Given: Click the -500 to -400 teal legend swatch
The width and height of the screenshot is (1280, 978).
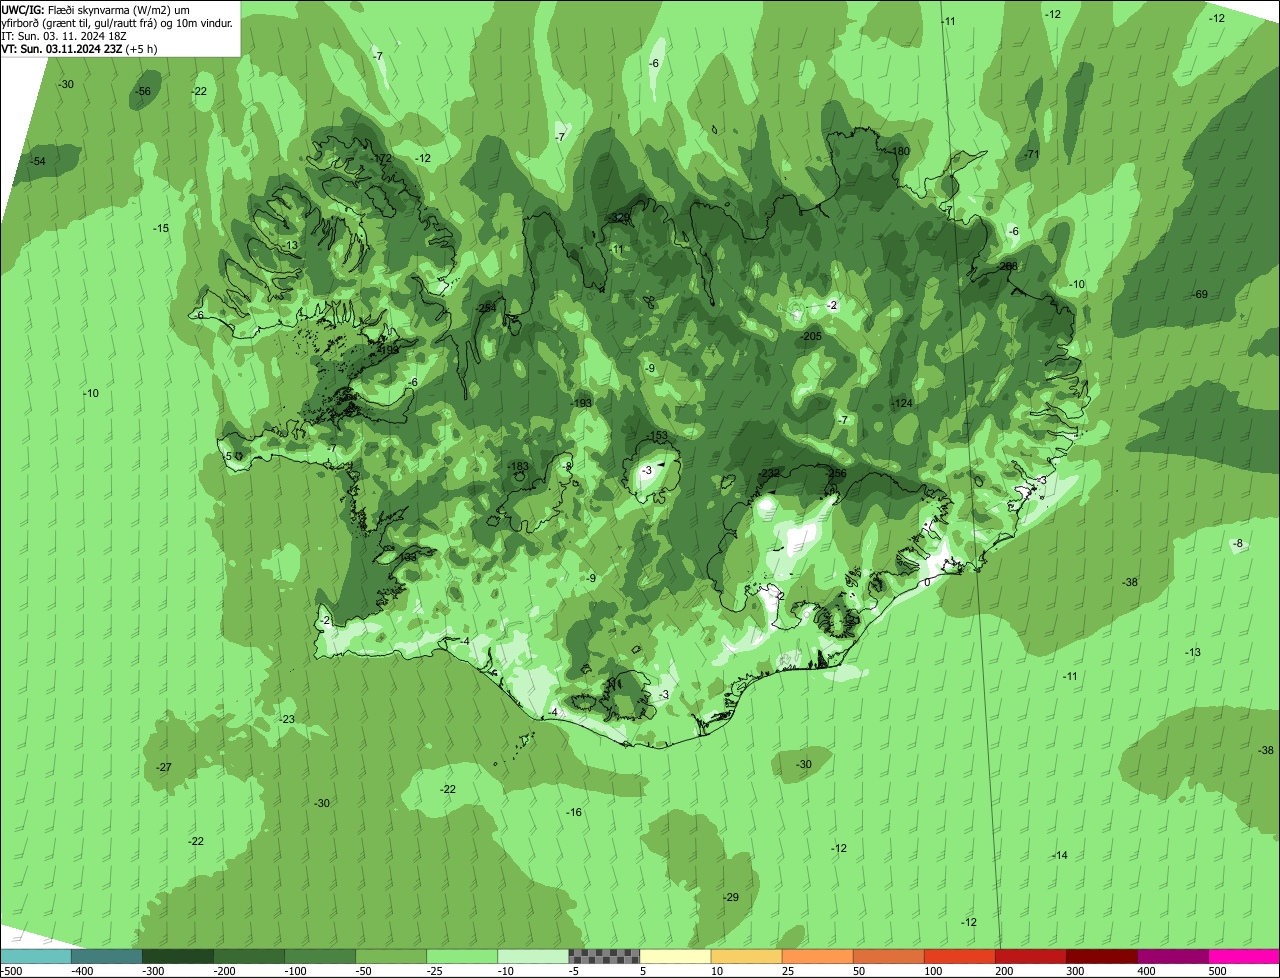Looking at the screenshot, I should (36, 956).
